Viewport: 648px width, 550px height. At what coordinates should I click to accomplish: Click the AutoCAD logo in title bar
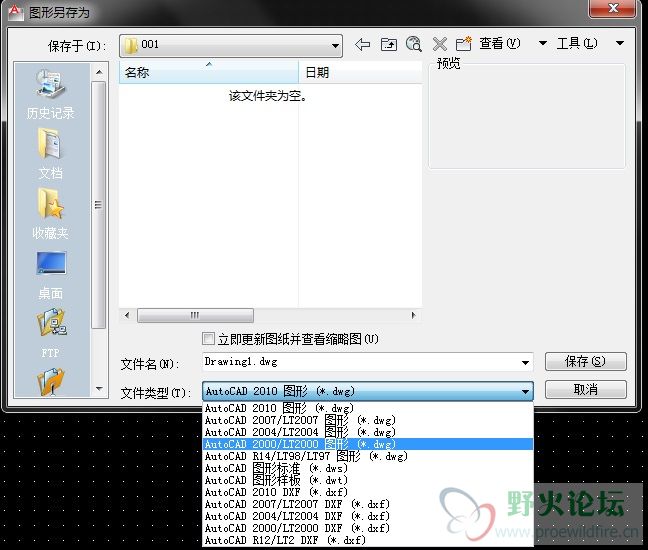[15, 12]
